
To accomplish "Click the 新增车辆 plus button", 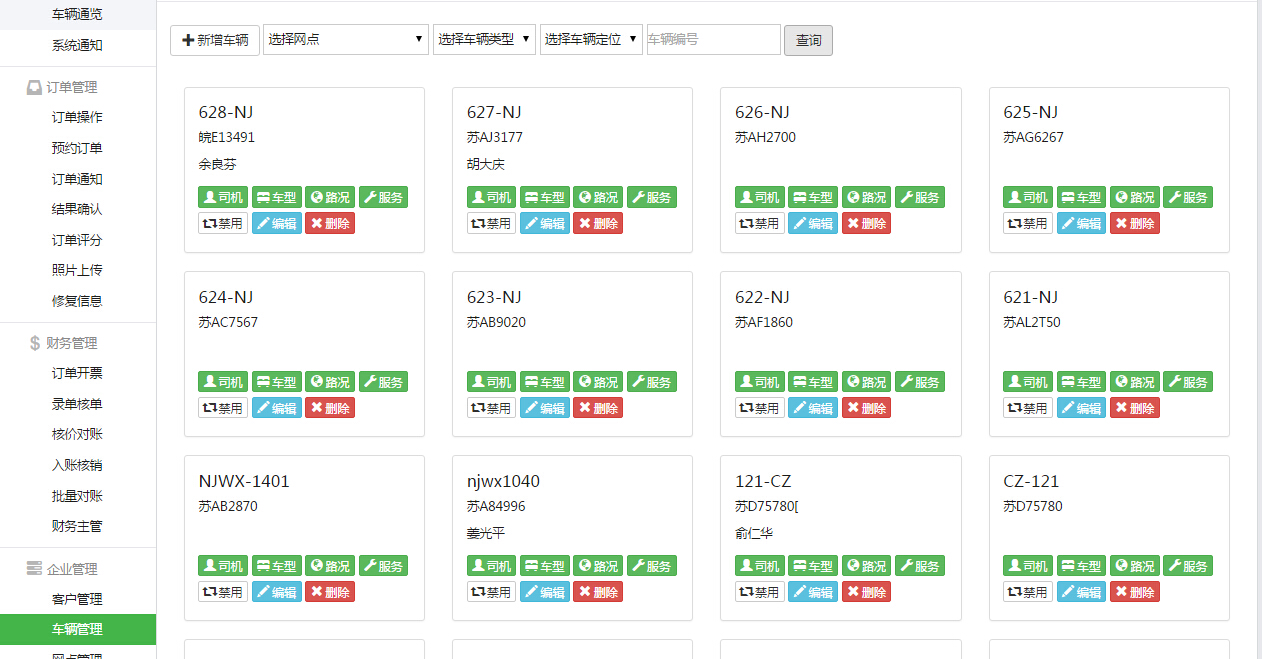I will click(x=215, y=40).
